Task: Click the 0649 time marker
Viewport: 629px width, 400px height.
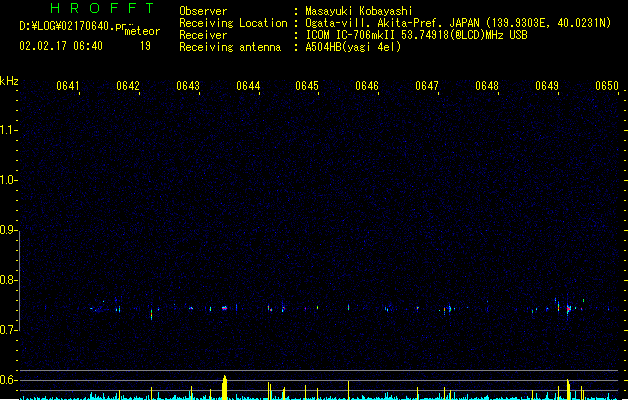Action: click(x=547, y=86)
